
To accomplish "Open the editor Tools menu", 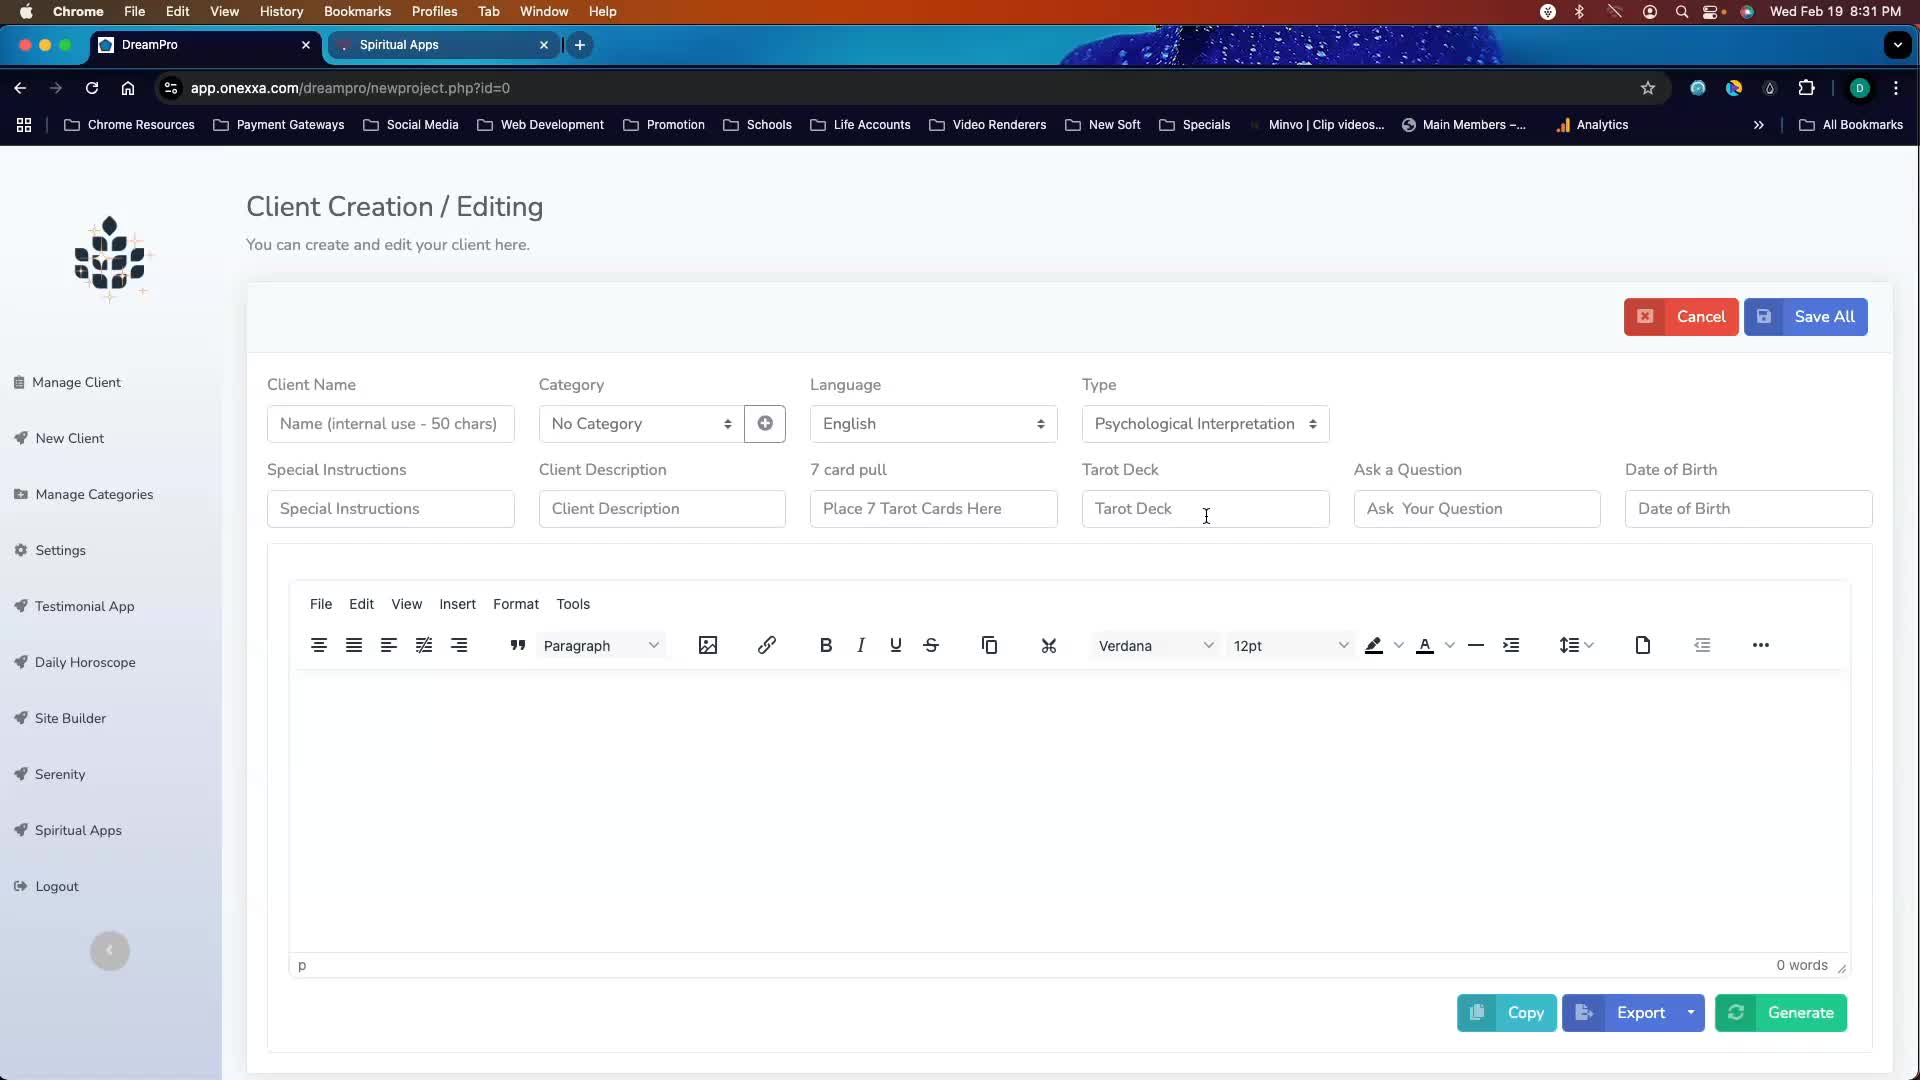I will [x=573, y=604].
